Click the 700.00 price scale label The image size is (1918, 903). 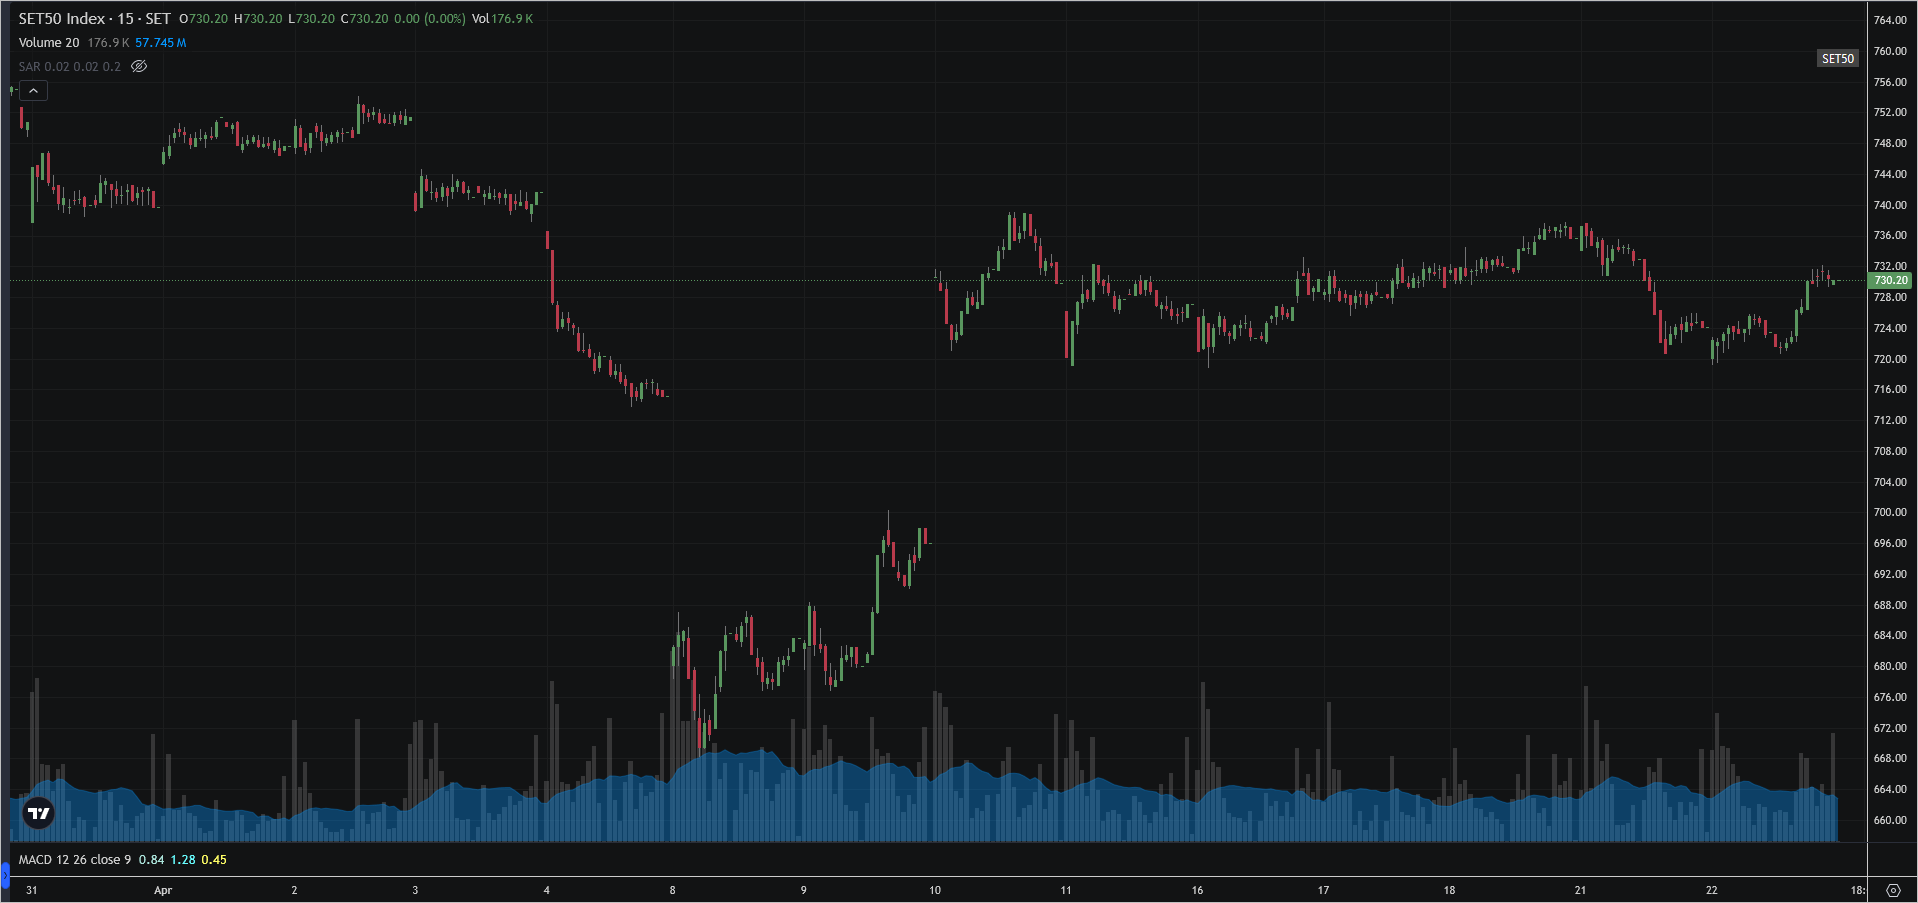pyautogui.click(x=1890, y=512)
